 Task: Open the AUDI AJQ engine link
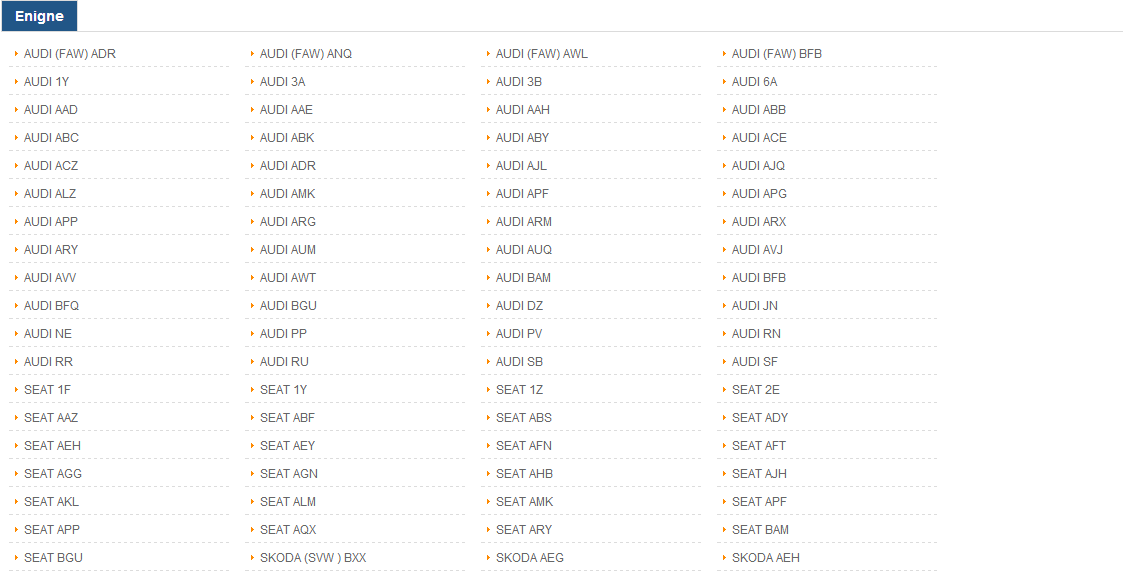pyautogui.click(x=758, y=166)
